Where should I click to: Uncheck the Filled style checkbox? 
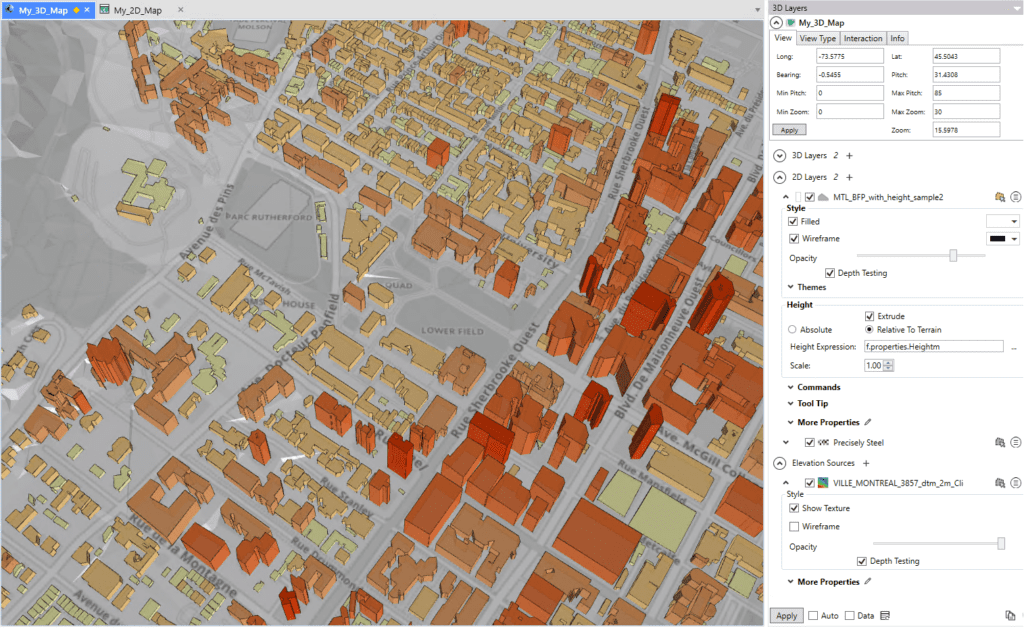pos(794,221)
